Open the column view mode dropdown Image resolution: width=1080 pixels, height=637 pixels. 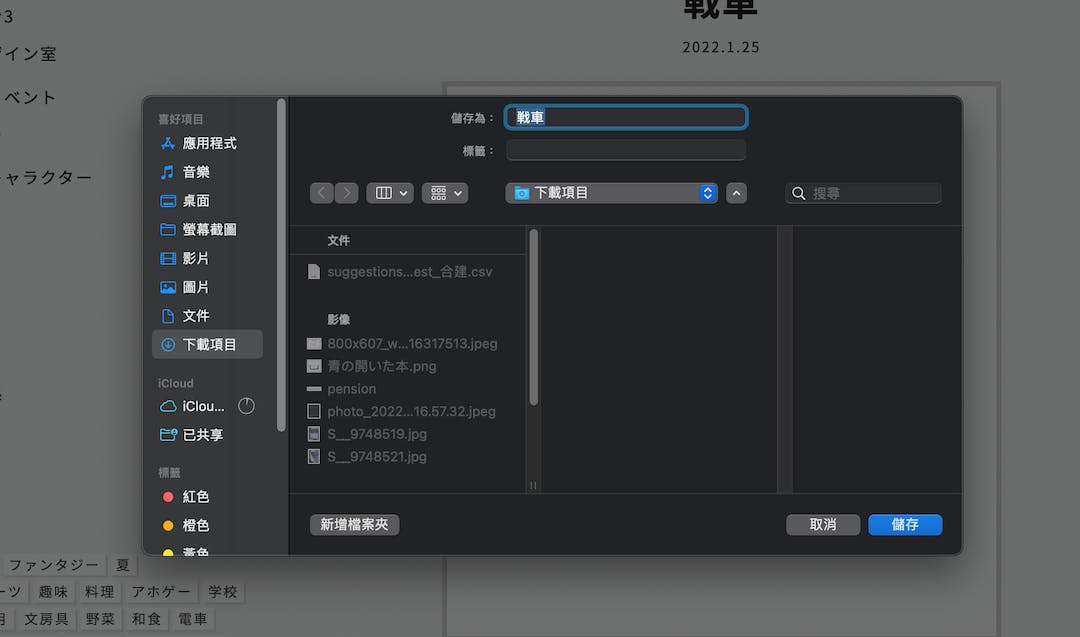click(390, 193)
